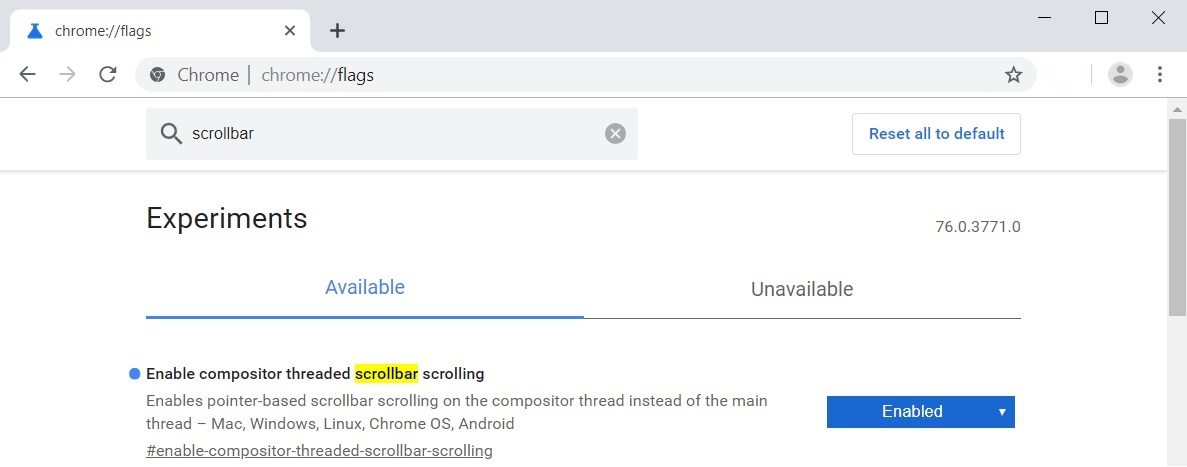Image resolution: width=1187 pixels, height=467 pixels.
Task: Open the Enabled dropdown for compositor scrollbar
Action: 920,411
